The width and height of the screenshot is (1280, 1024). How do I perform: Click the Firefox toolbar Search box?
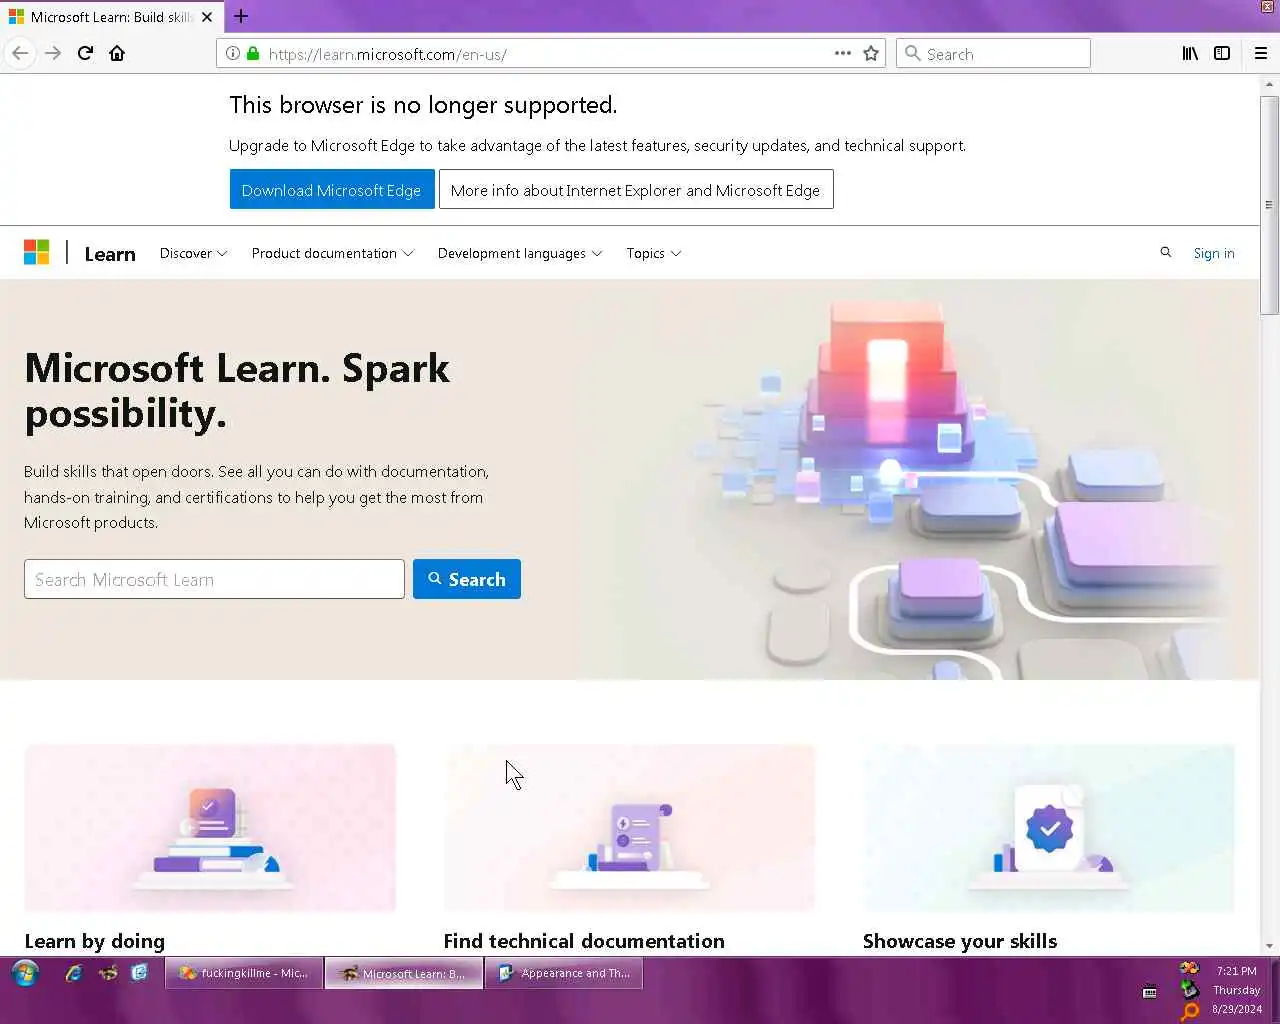coord(993,54)
